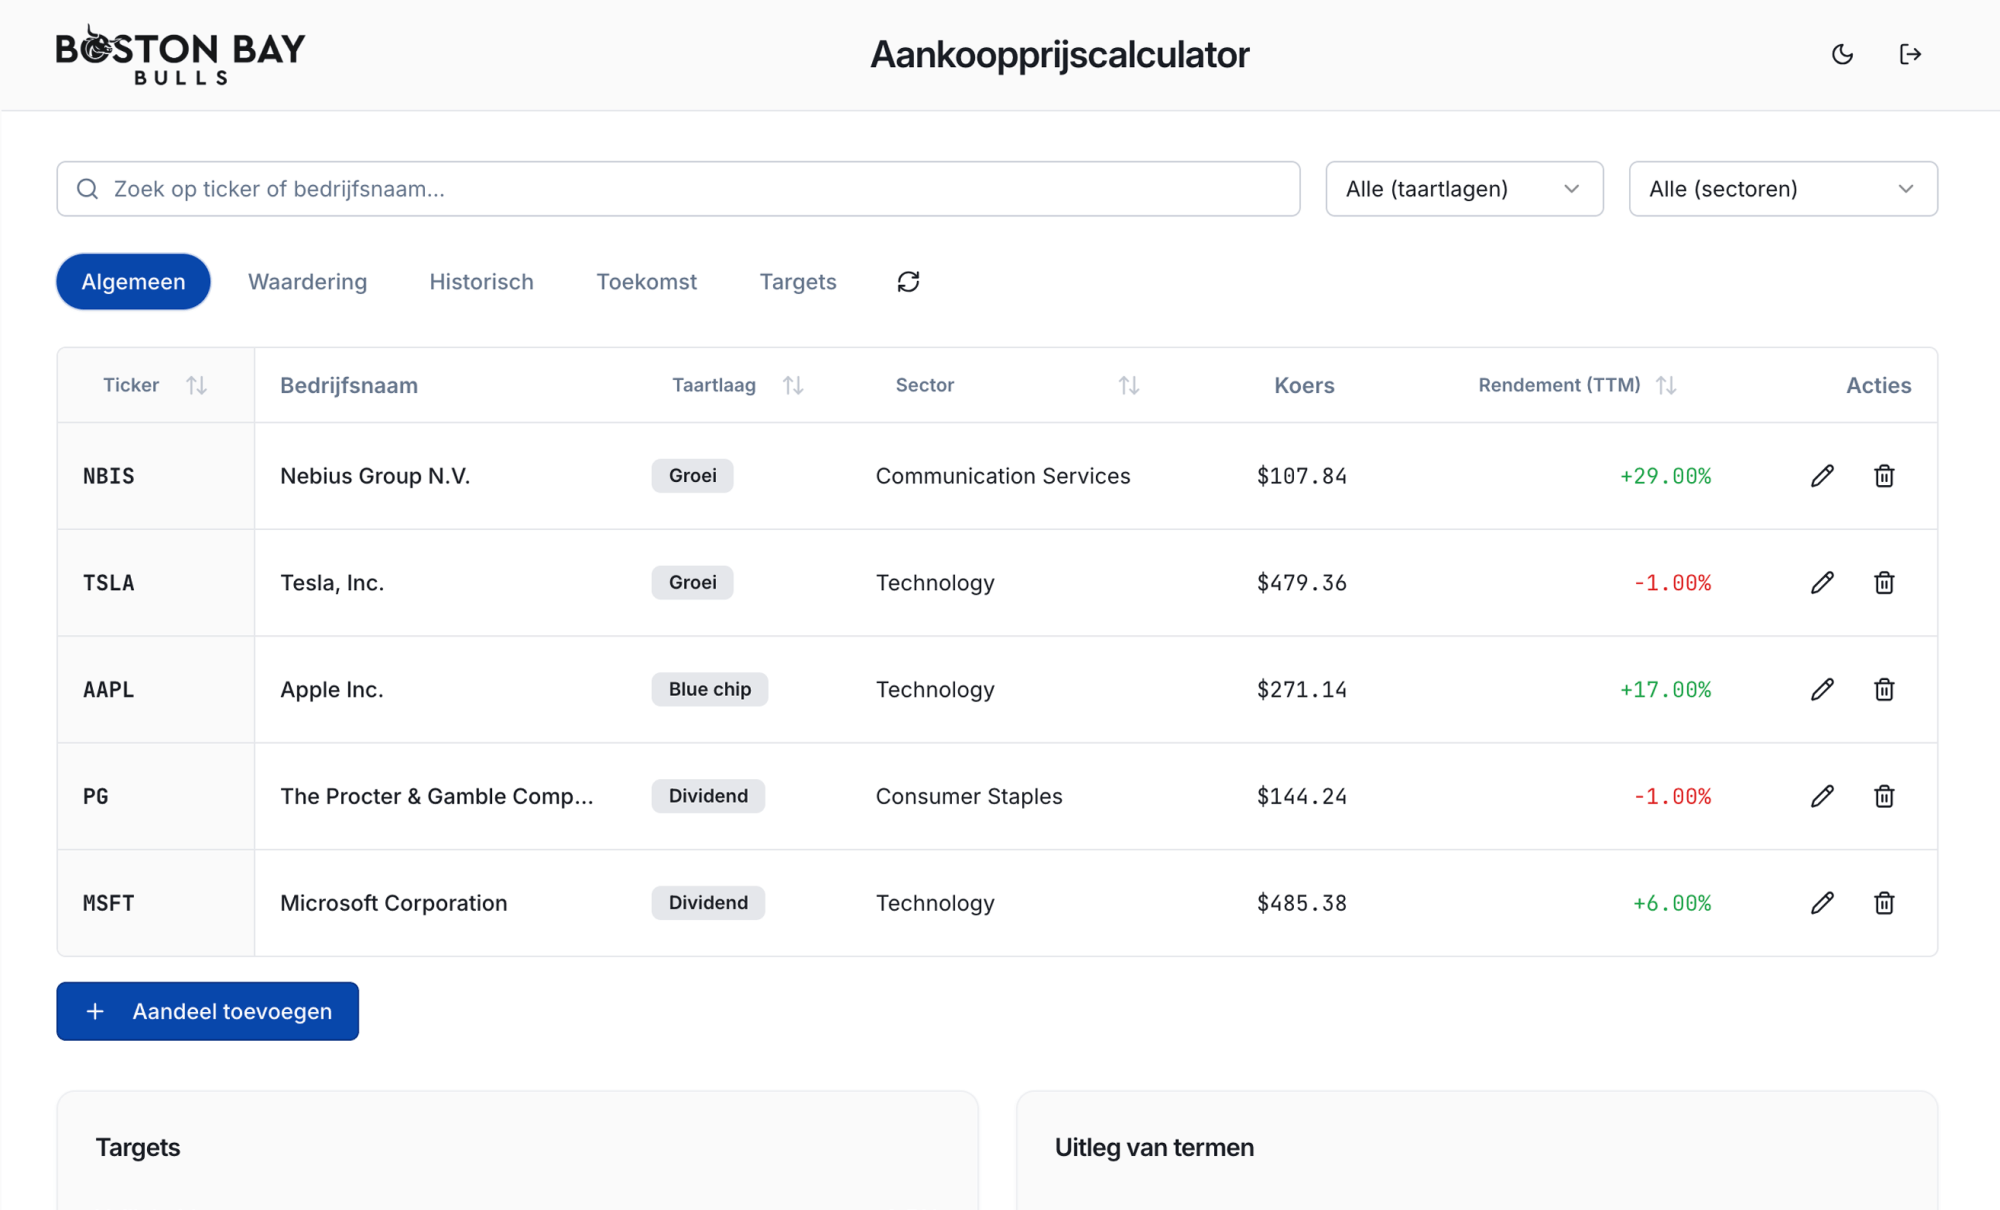This screenshot has height=1210, width=2000.
Task: Toggle sort order on Taartlaag column
Action: click(793, 384)
